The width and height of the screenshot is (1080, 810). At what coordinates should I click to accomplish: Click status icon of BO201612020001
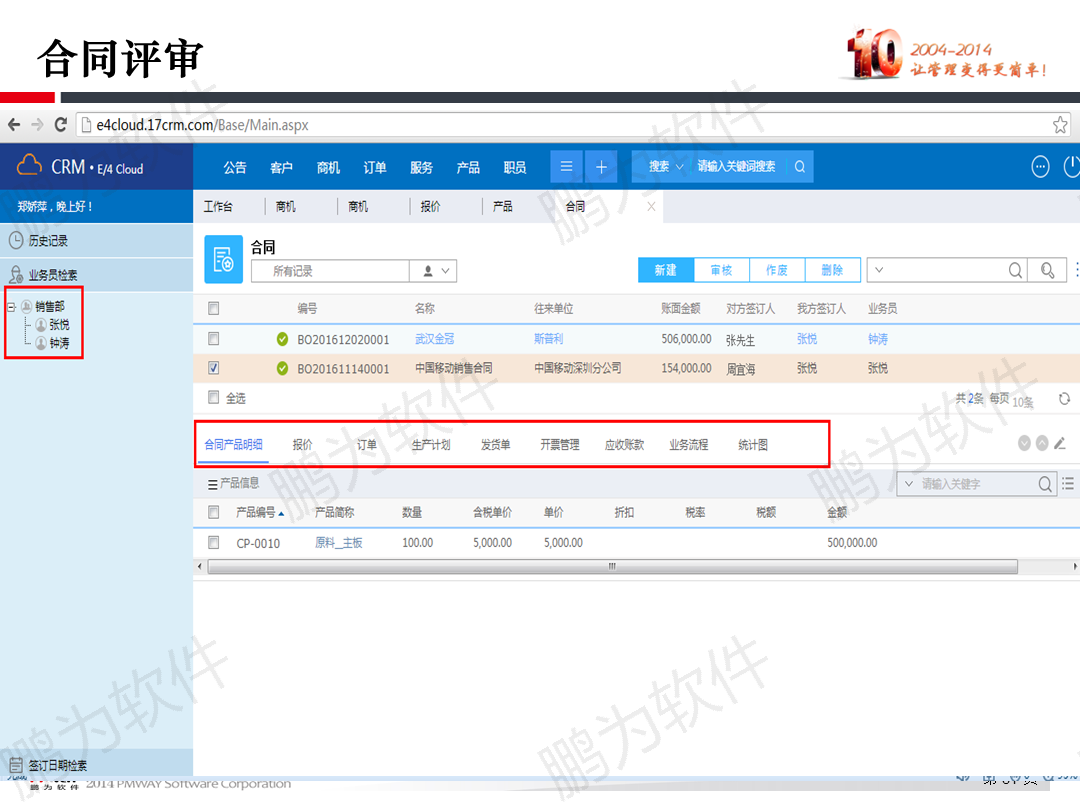tap(282, 339)
